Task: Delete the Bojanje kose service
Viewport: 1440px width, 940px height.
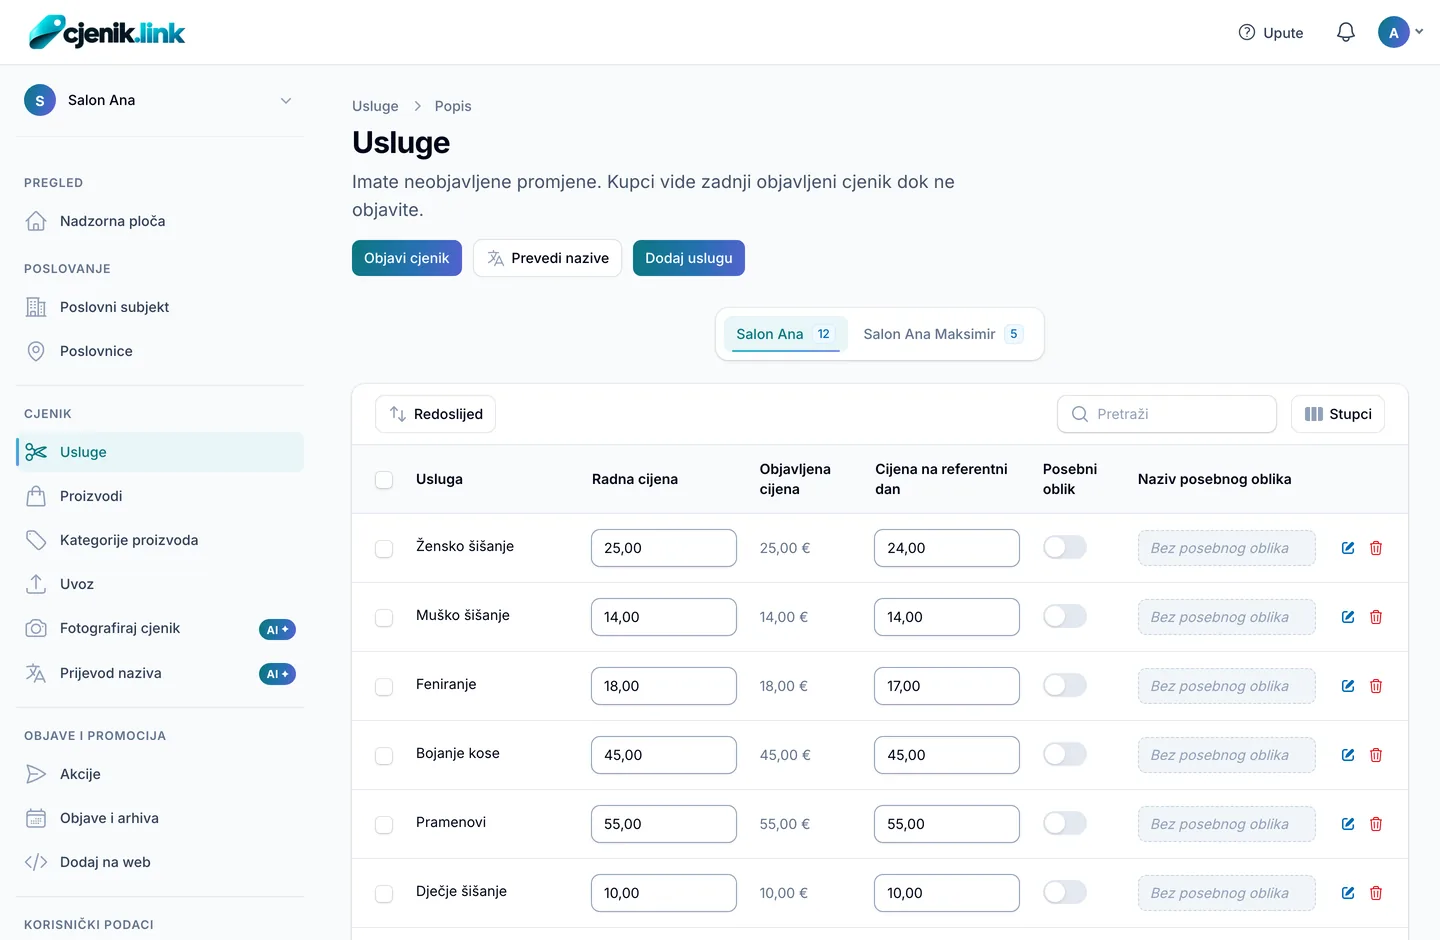Action: click(1376, 755)
